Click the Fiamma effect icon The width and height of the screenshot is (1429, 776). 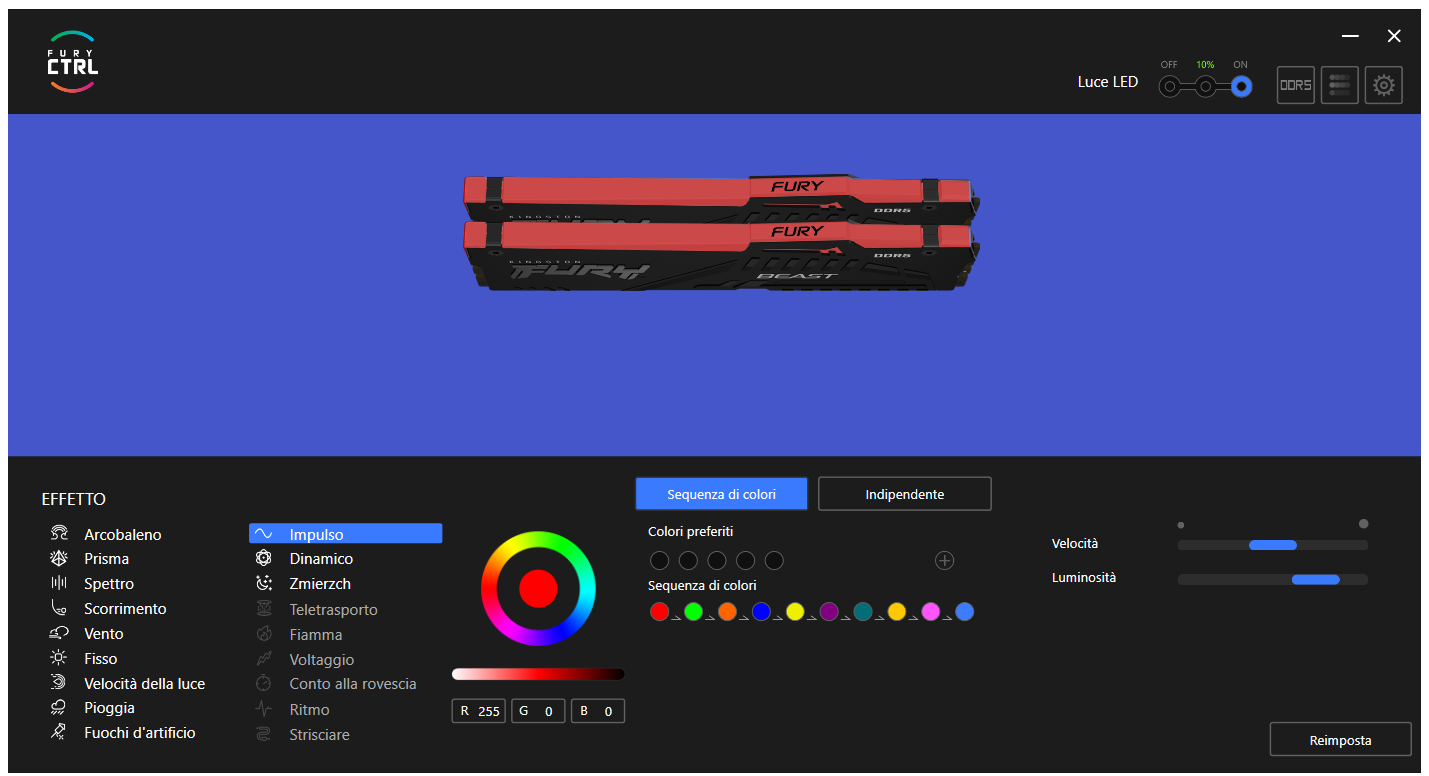tap(264, 634)
